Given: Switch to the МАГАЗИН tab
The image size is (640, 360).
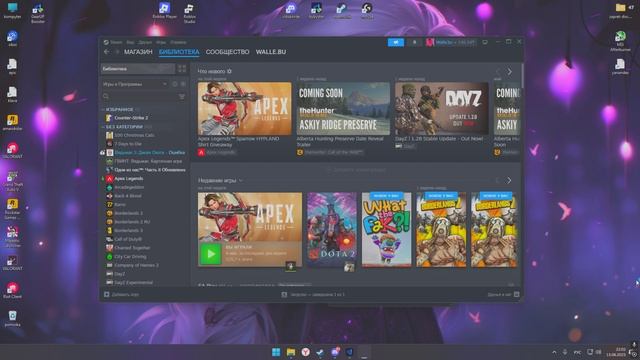Looking at the screenshot, I should point(138,52).
